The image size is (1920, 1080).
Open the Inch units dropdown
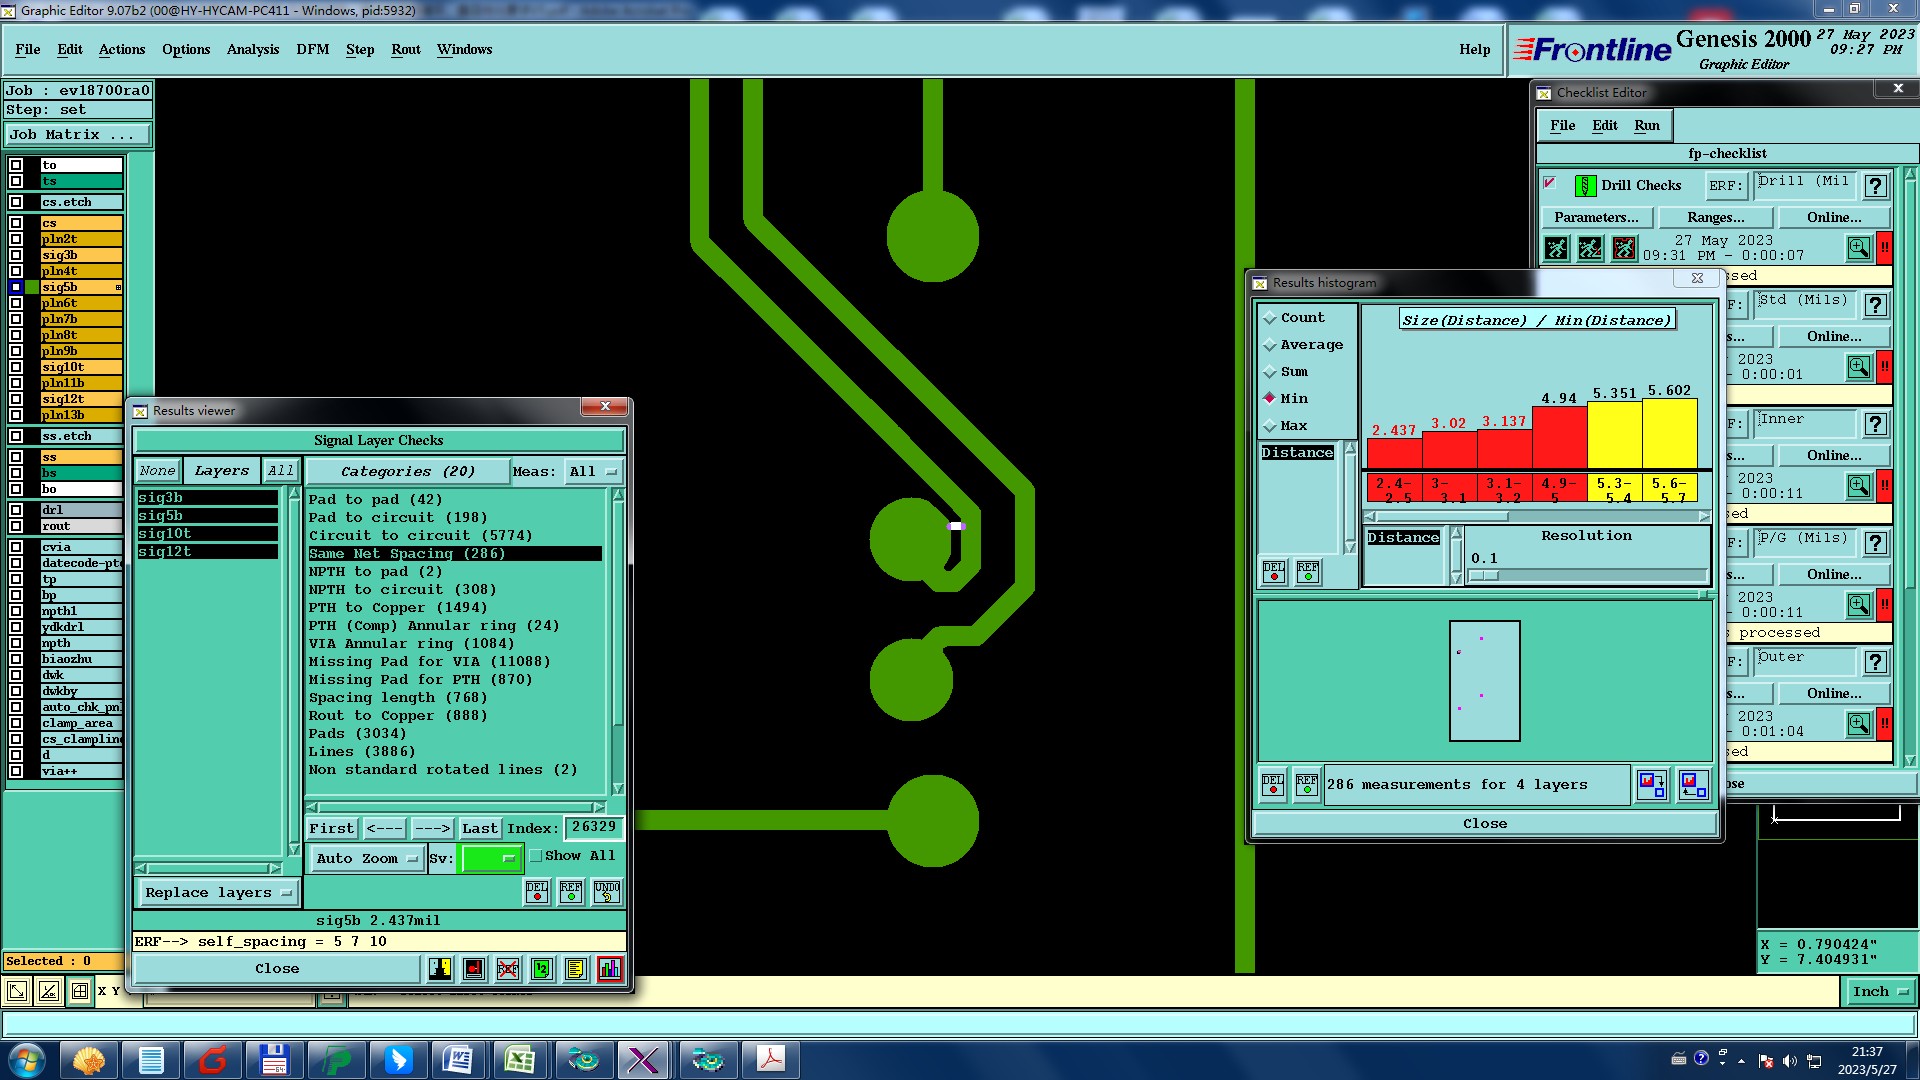[1880, 991]
